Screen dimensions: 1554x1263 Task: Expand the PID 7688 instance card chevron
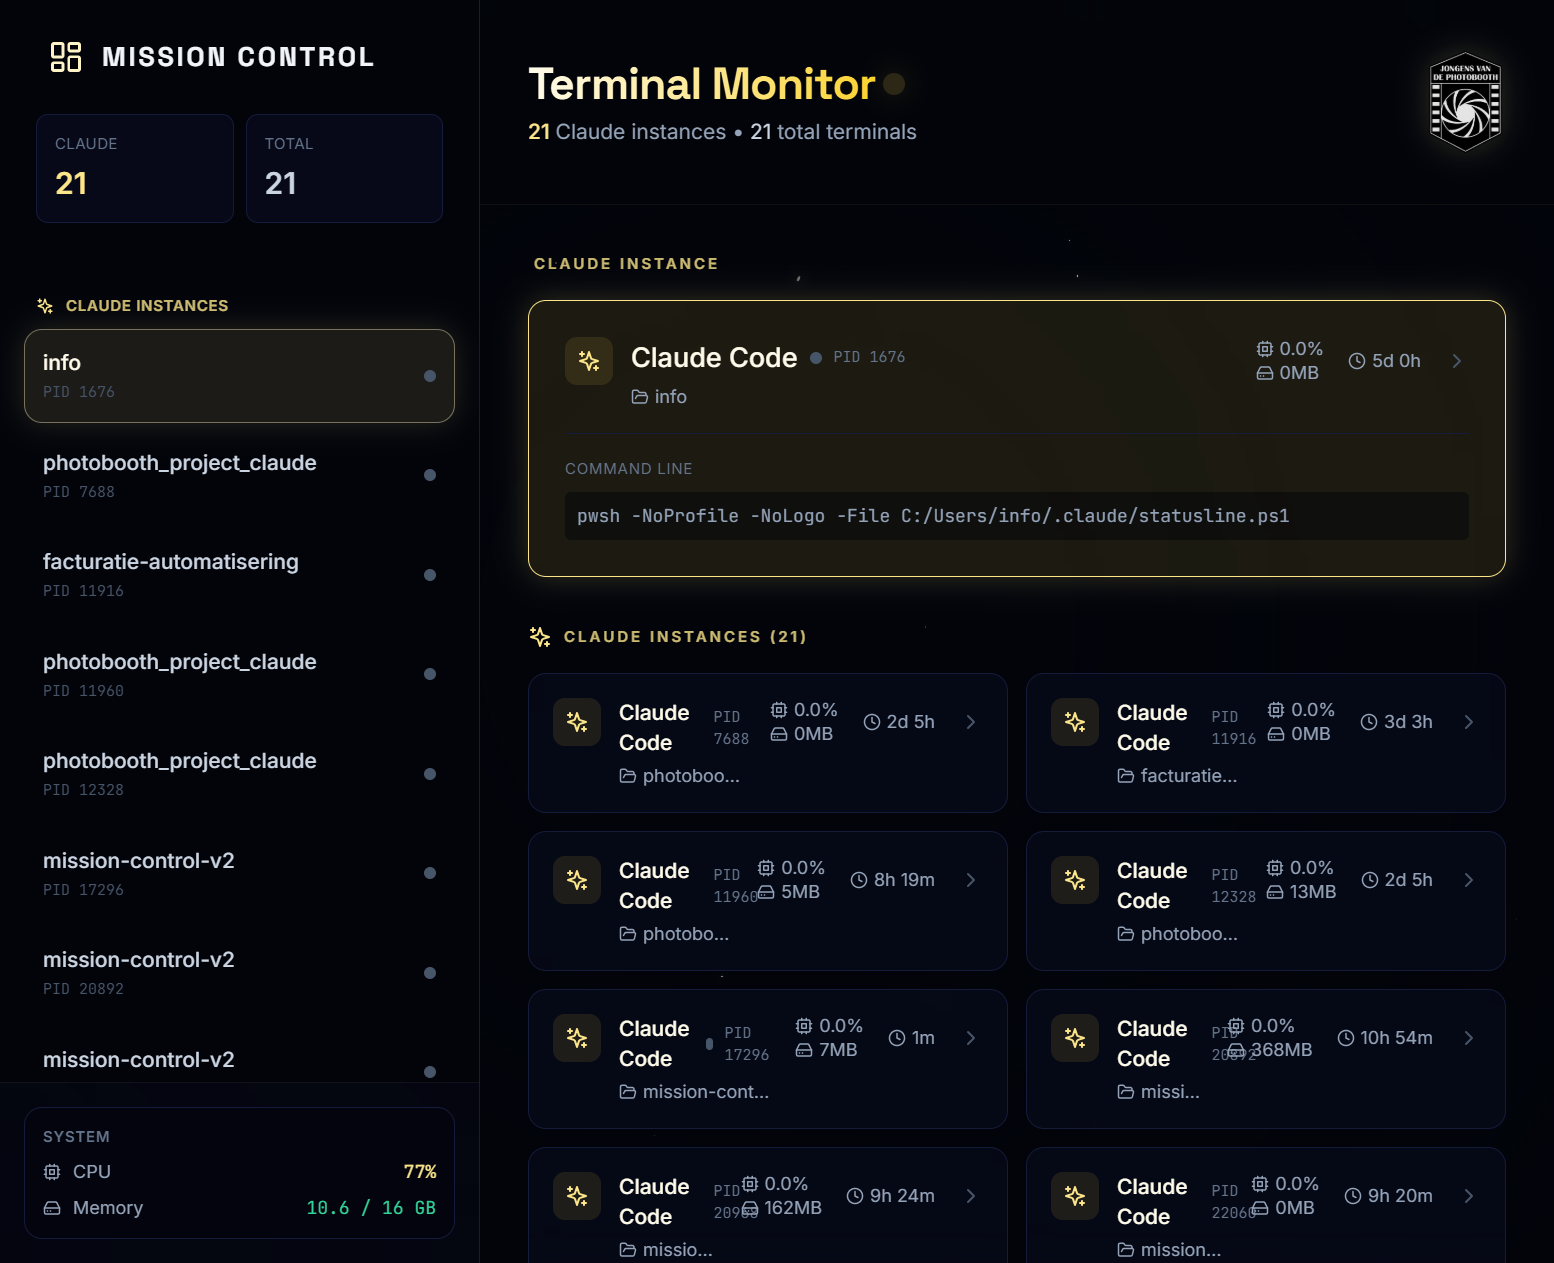click(x=971, y=722)
